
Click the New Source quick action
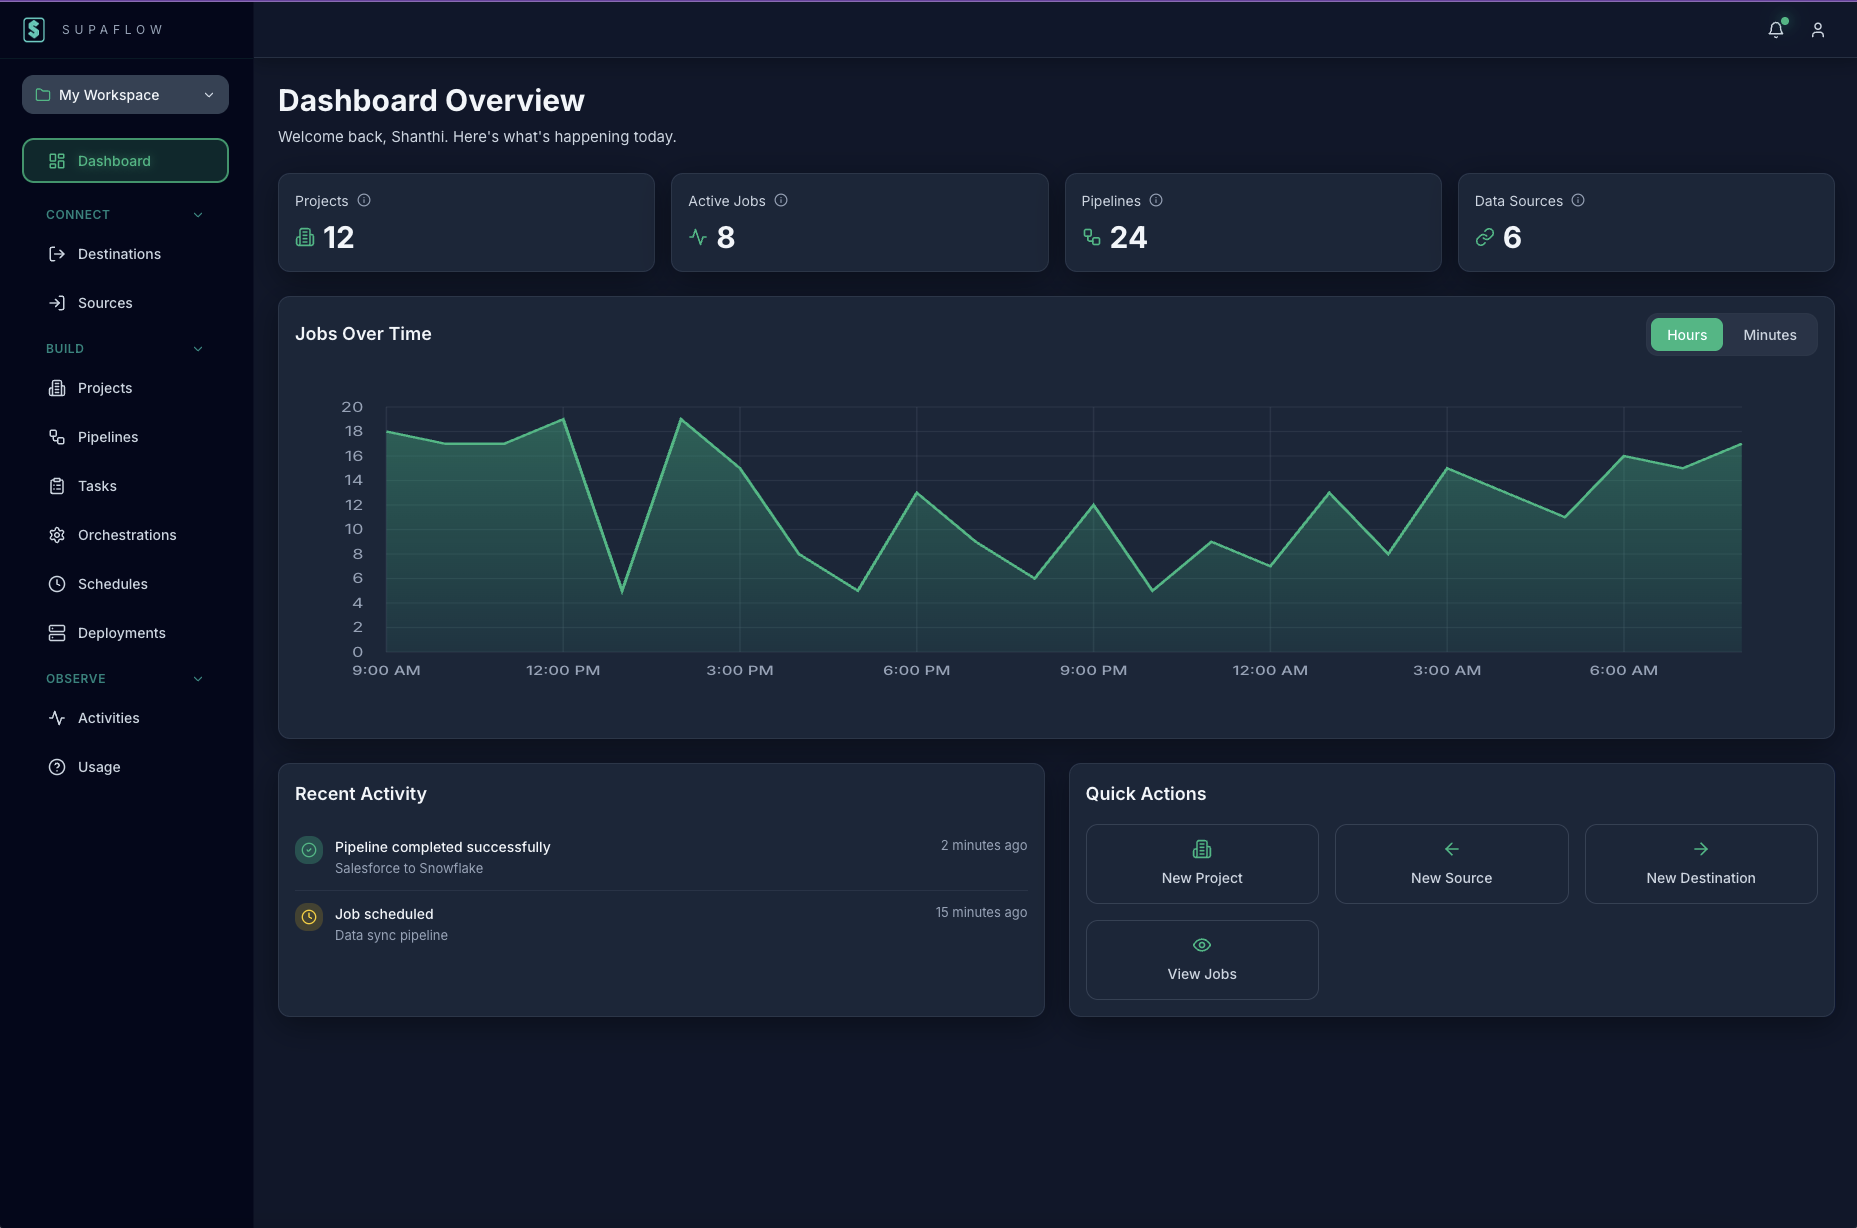point(1451,864)
